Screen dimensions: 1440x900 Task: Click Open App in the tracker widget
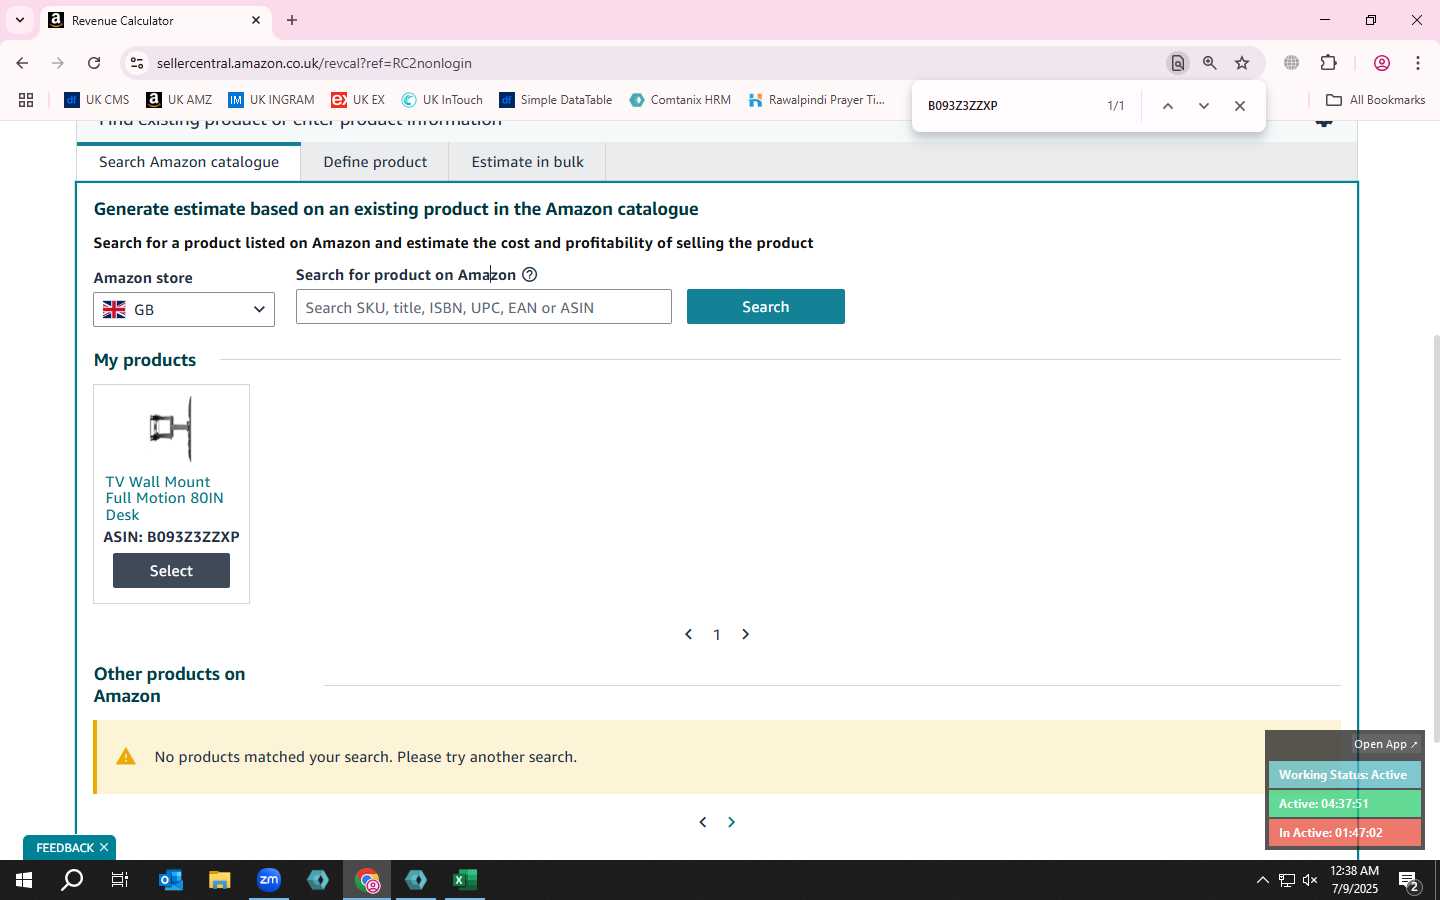pyautogui.click(x=1385, y=744)
